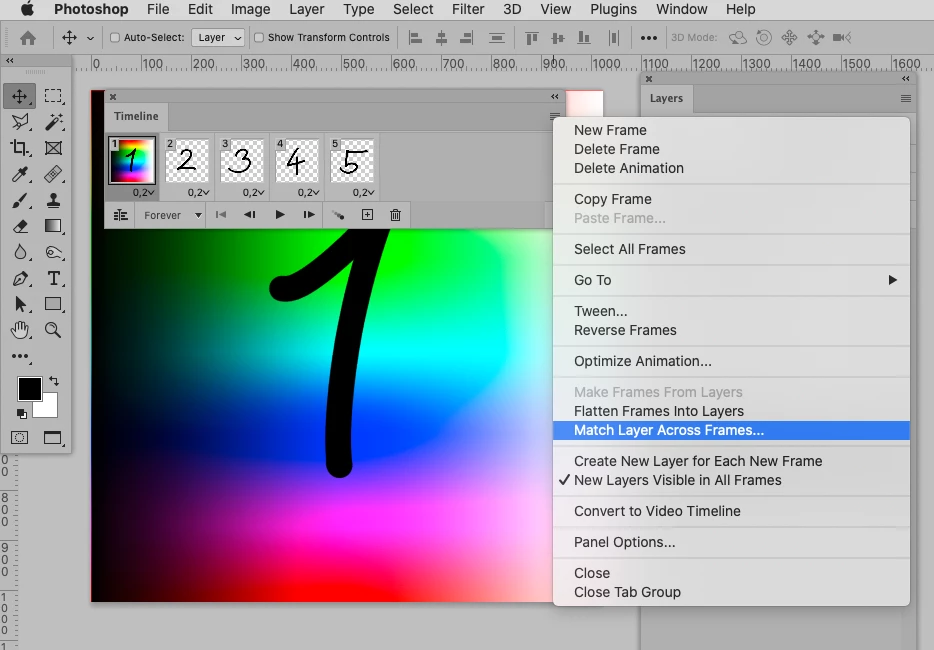Select the Rectangle shape tool
Image resolution: width=934 pixels, height=650 pixels.
(x=53, y=304)
